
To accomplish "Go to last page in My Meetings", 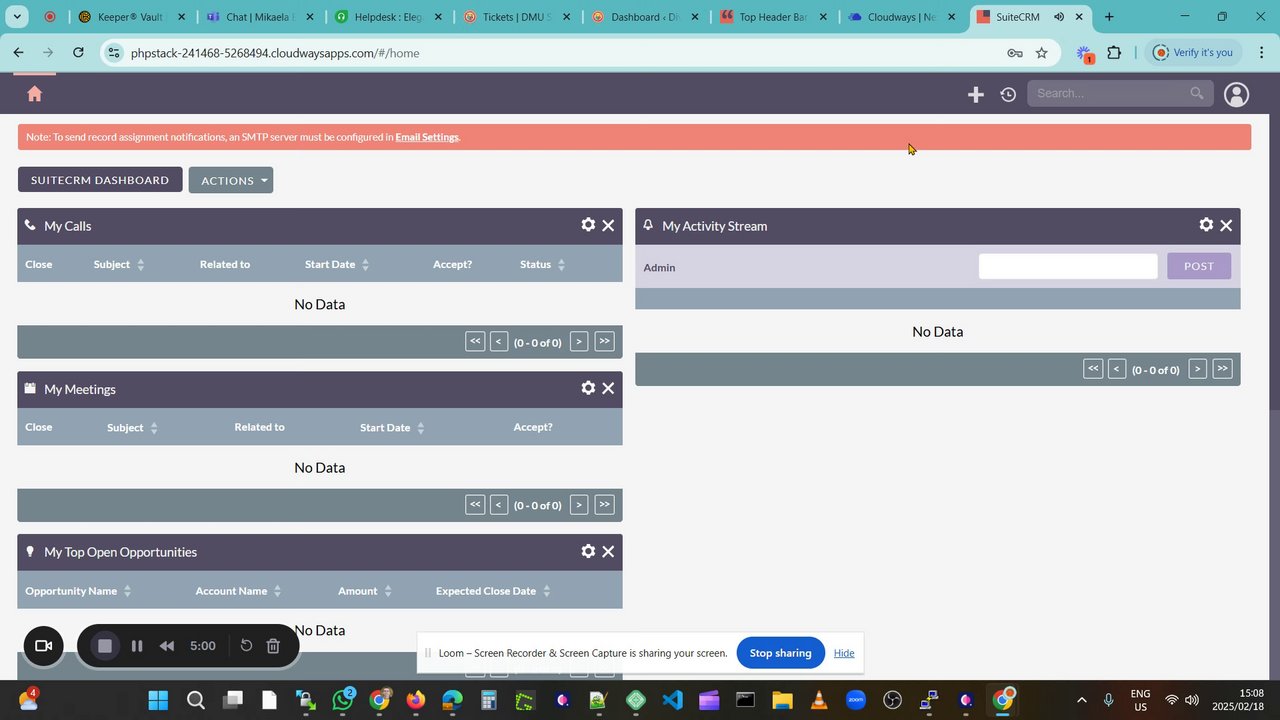I will 604,504.
